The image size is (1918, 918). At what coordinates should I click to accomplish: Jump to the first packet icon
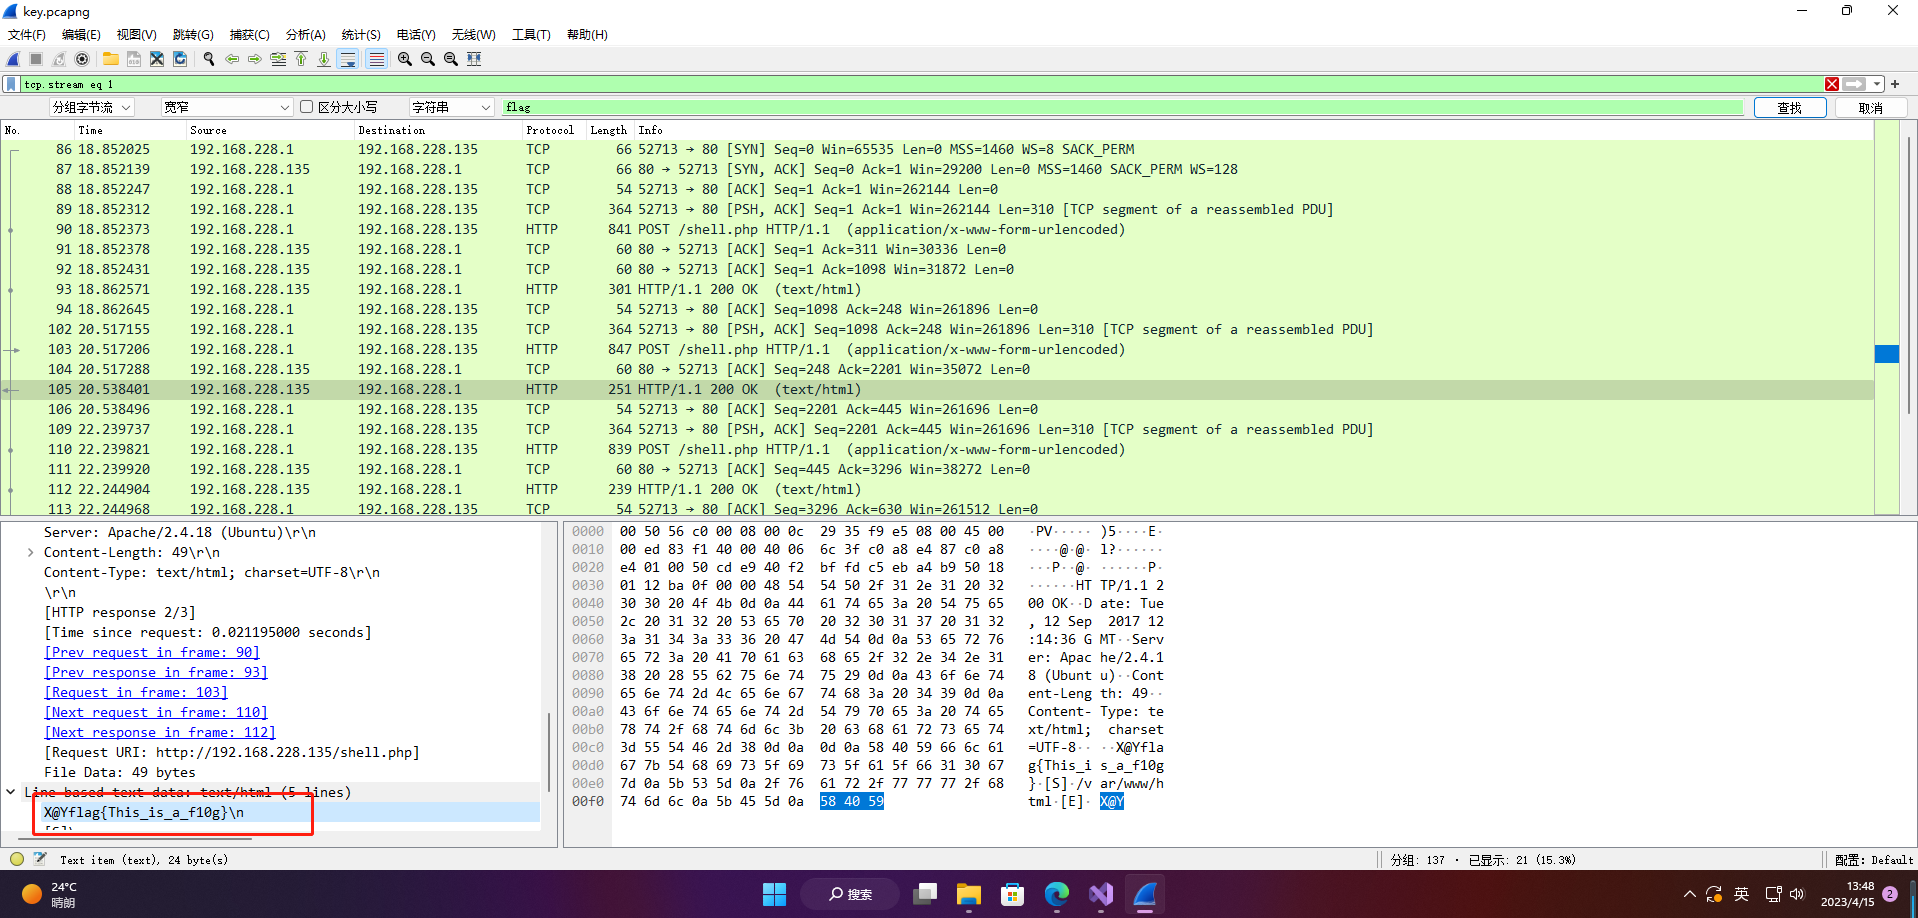coord(301,59)
